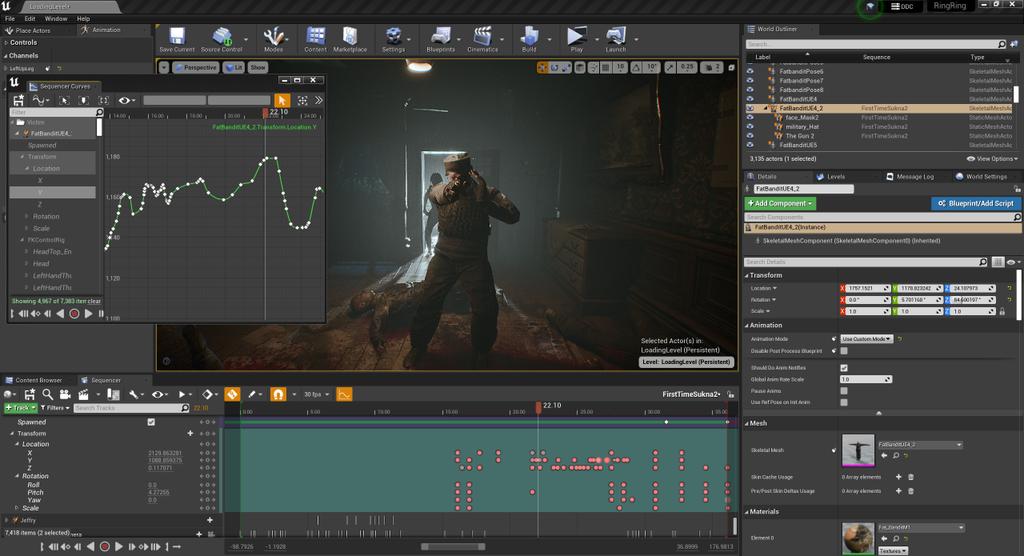Toggle Pause Anims checkbox
Viewport: 1024px width, 556px height.
(x=844, y=391)
